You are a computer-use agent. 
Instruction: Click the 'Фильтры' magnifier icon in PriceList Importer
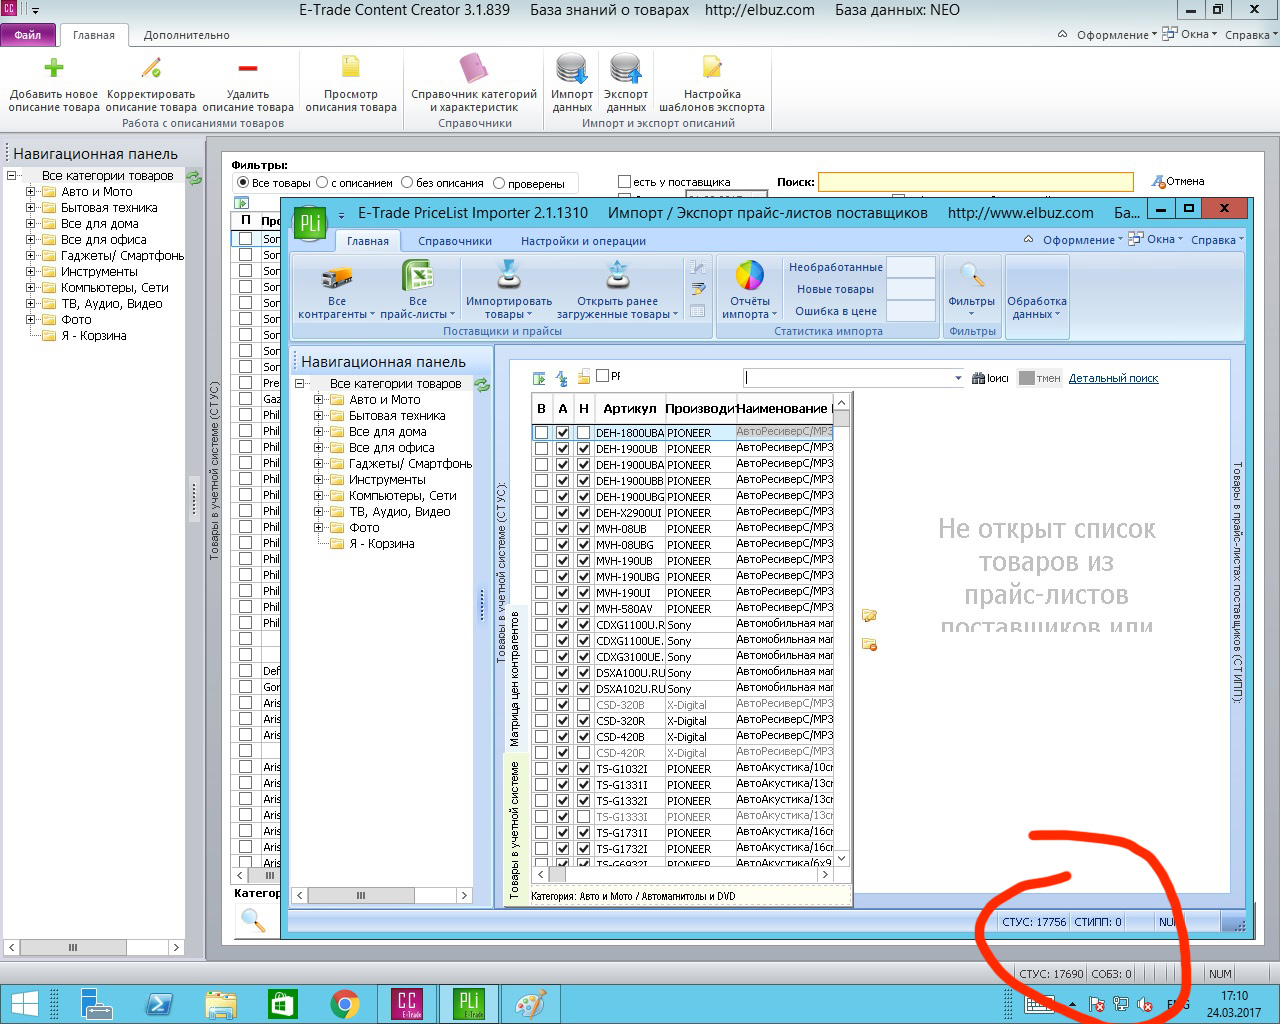point(972,276)
